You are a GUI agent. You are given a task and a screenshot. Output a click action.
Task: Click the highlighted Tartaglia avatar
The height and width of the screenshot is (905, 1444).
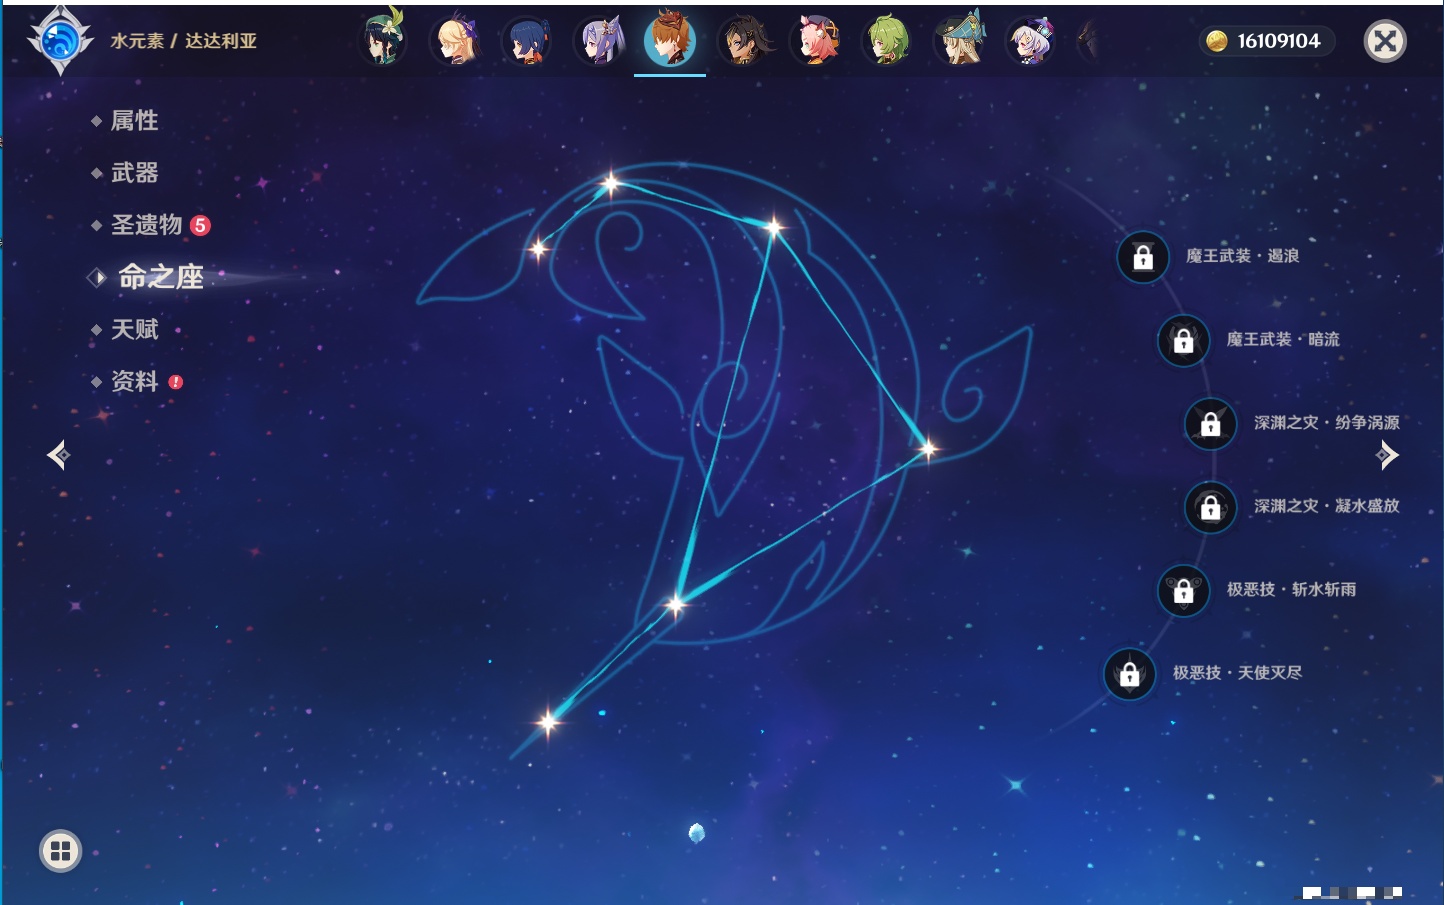point(670,39)
